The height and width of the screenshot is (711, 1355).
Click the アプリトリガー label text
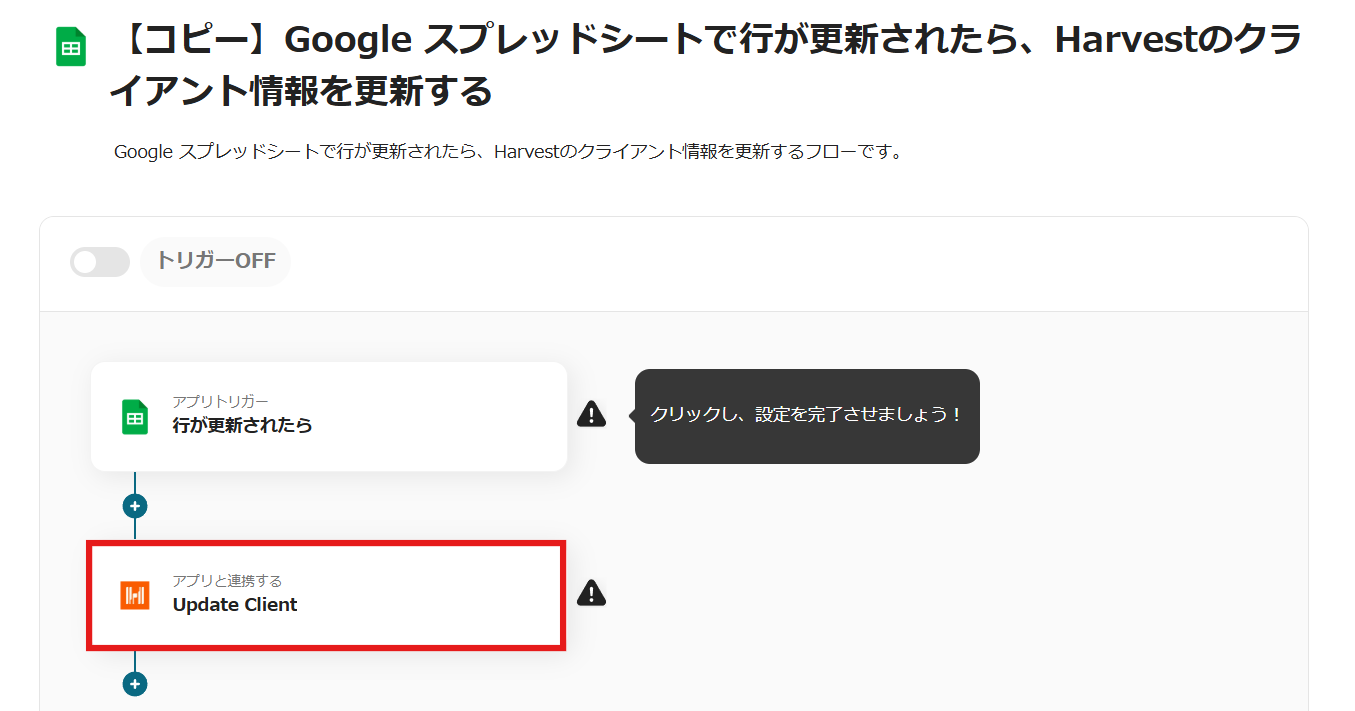coord(220,402)
